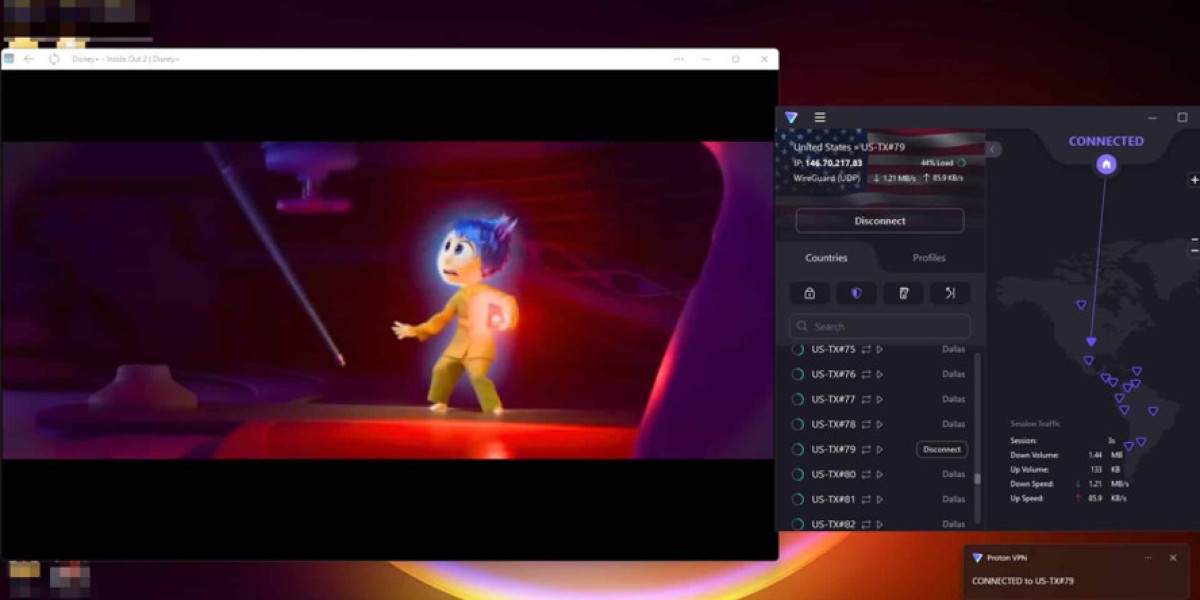Select the Countries tab
The height and width of the screenshot is (600, 1200).
point(826,258)
